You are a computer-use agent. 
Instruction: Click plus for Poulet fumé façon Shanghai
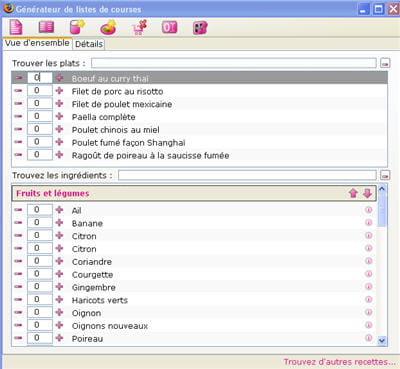click(x=59, y=142)
